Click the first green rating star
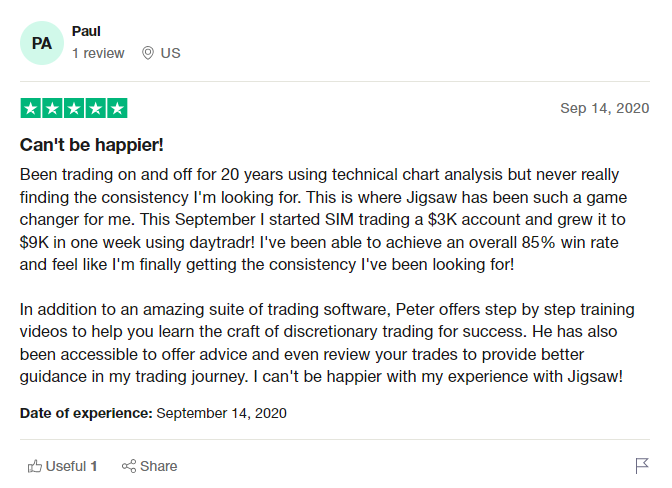This screenshot has height=488, width=672. click(x=31, y=108)
